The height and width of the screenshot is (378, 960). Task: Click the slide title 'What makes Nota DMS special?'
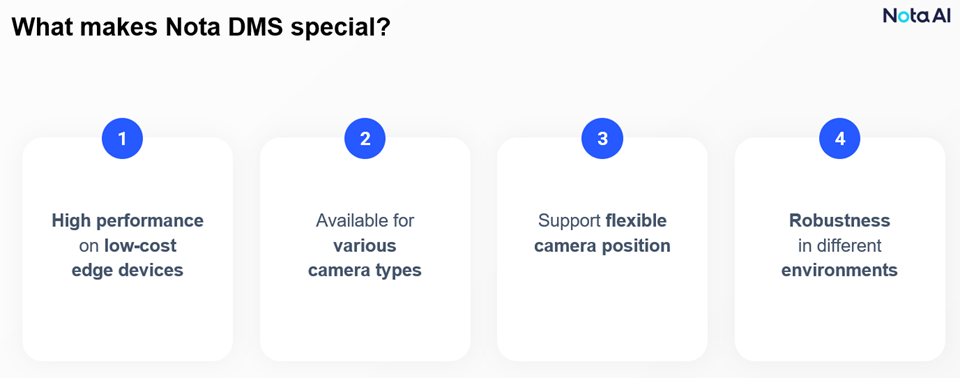pos(201,28)
